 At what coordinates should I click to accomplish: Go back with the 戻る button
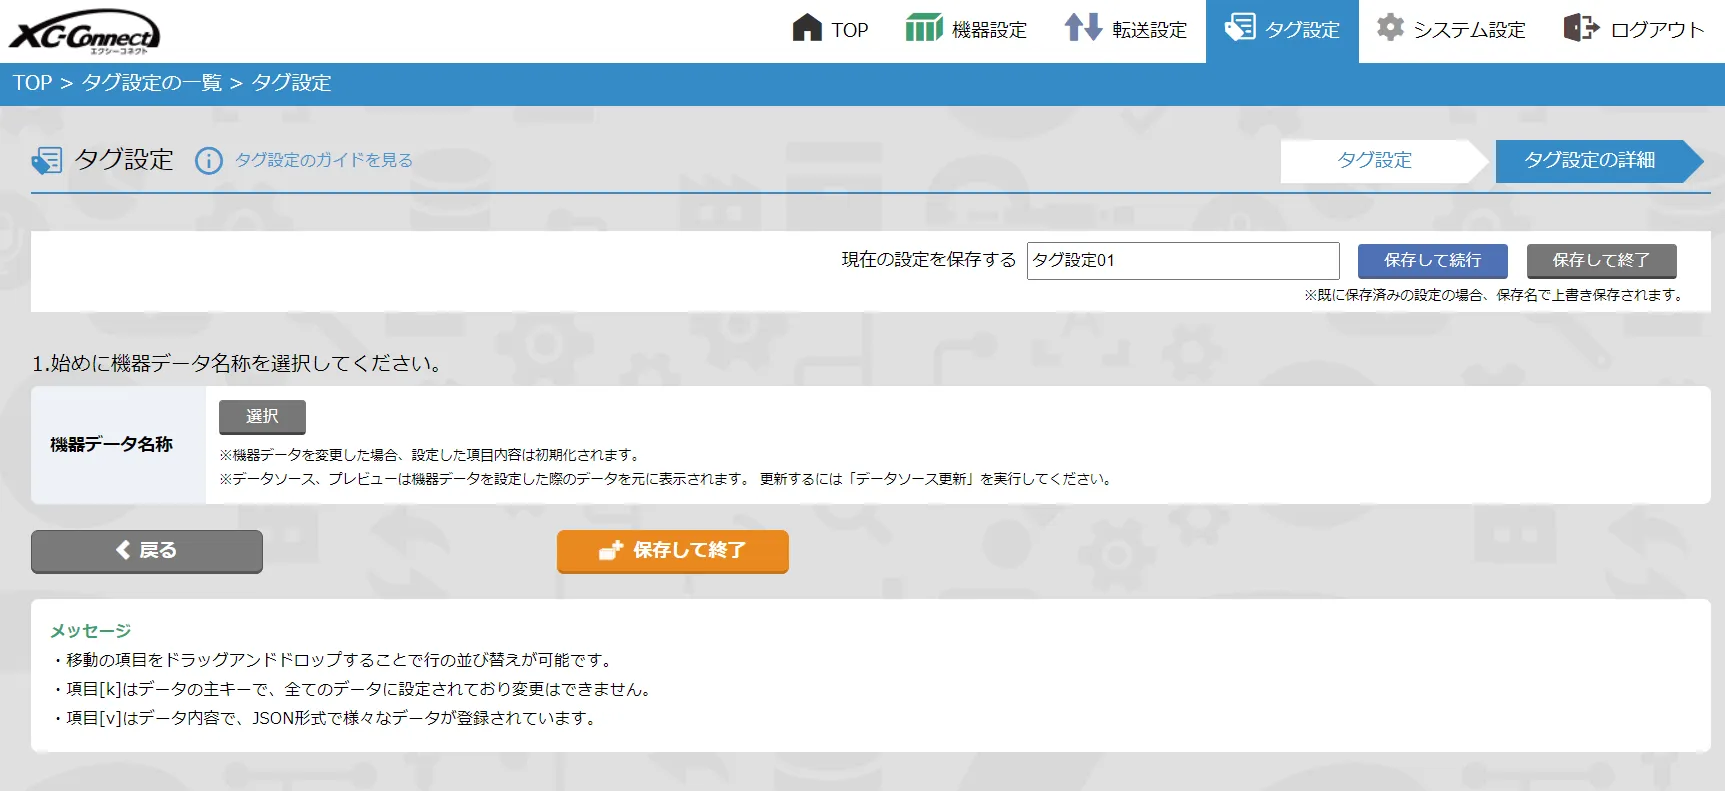click(147, 551)
